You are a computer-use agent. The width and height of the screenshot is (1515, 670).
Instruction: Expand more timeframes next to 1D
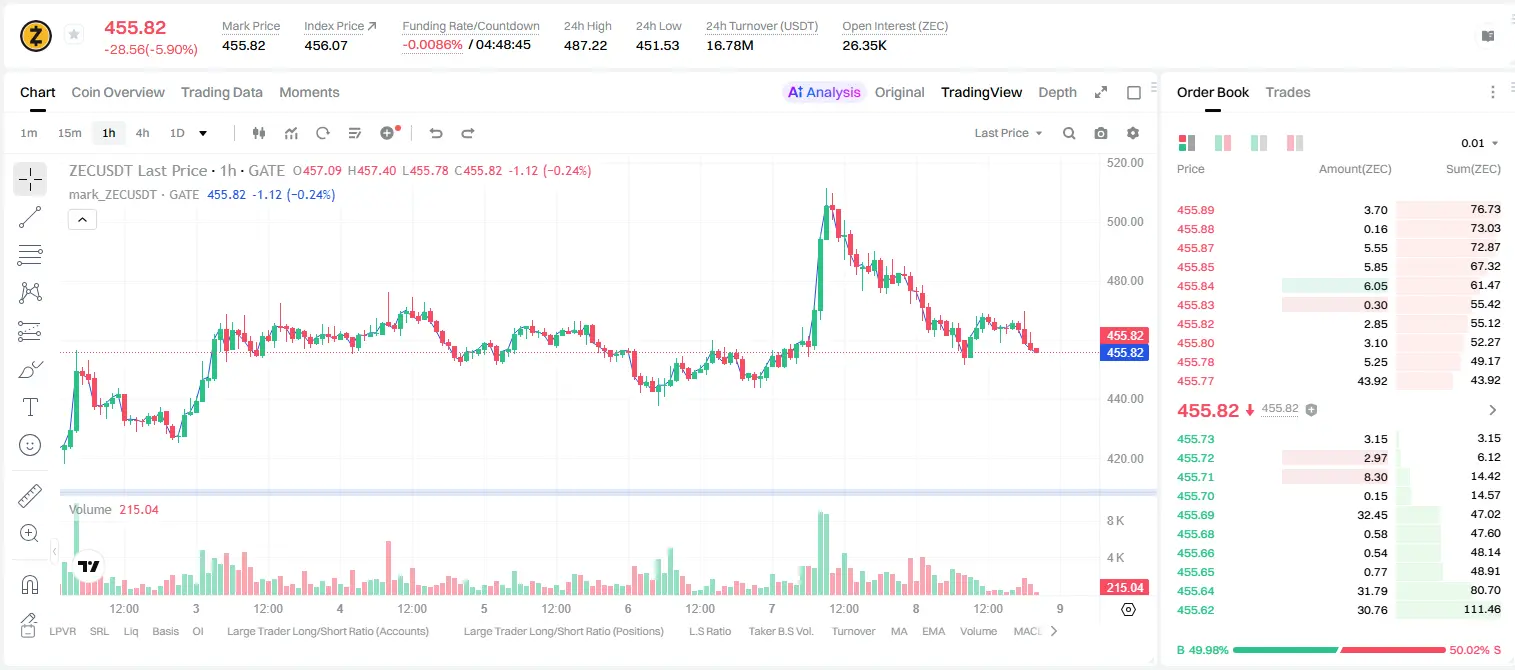203,133
